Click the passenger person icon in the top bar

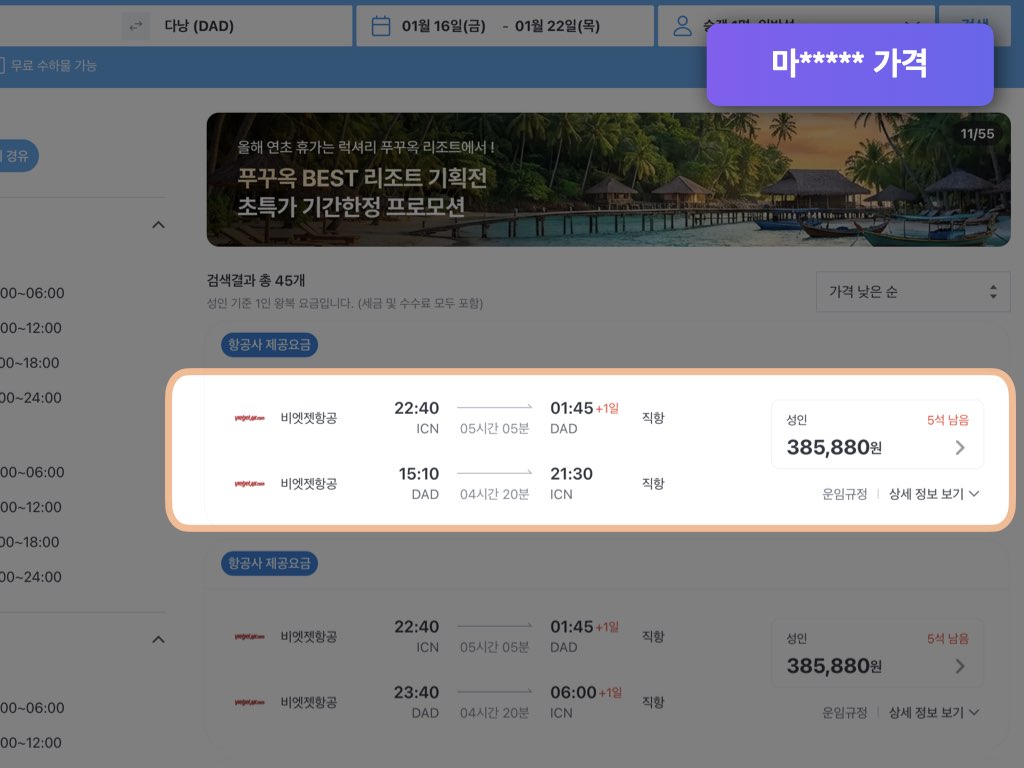pos(682,25)
